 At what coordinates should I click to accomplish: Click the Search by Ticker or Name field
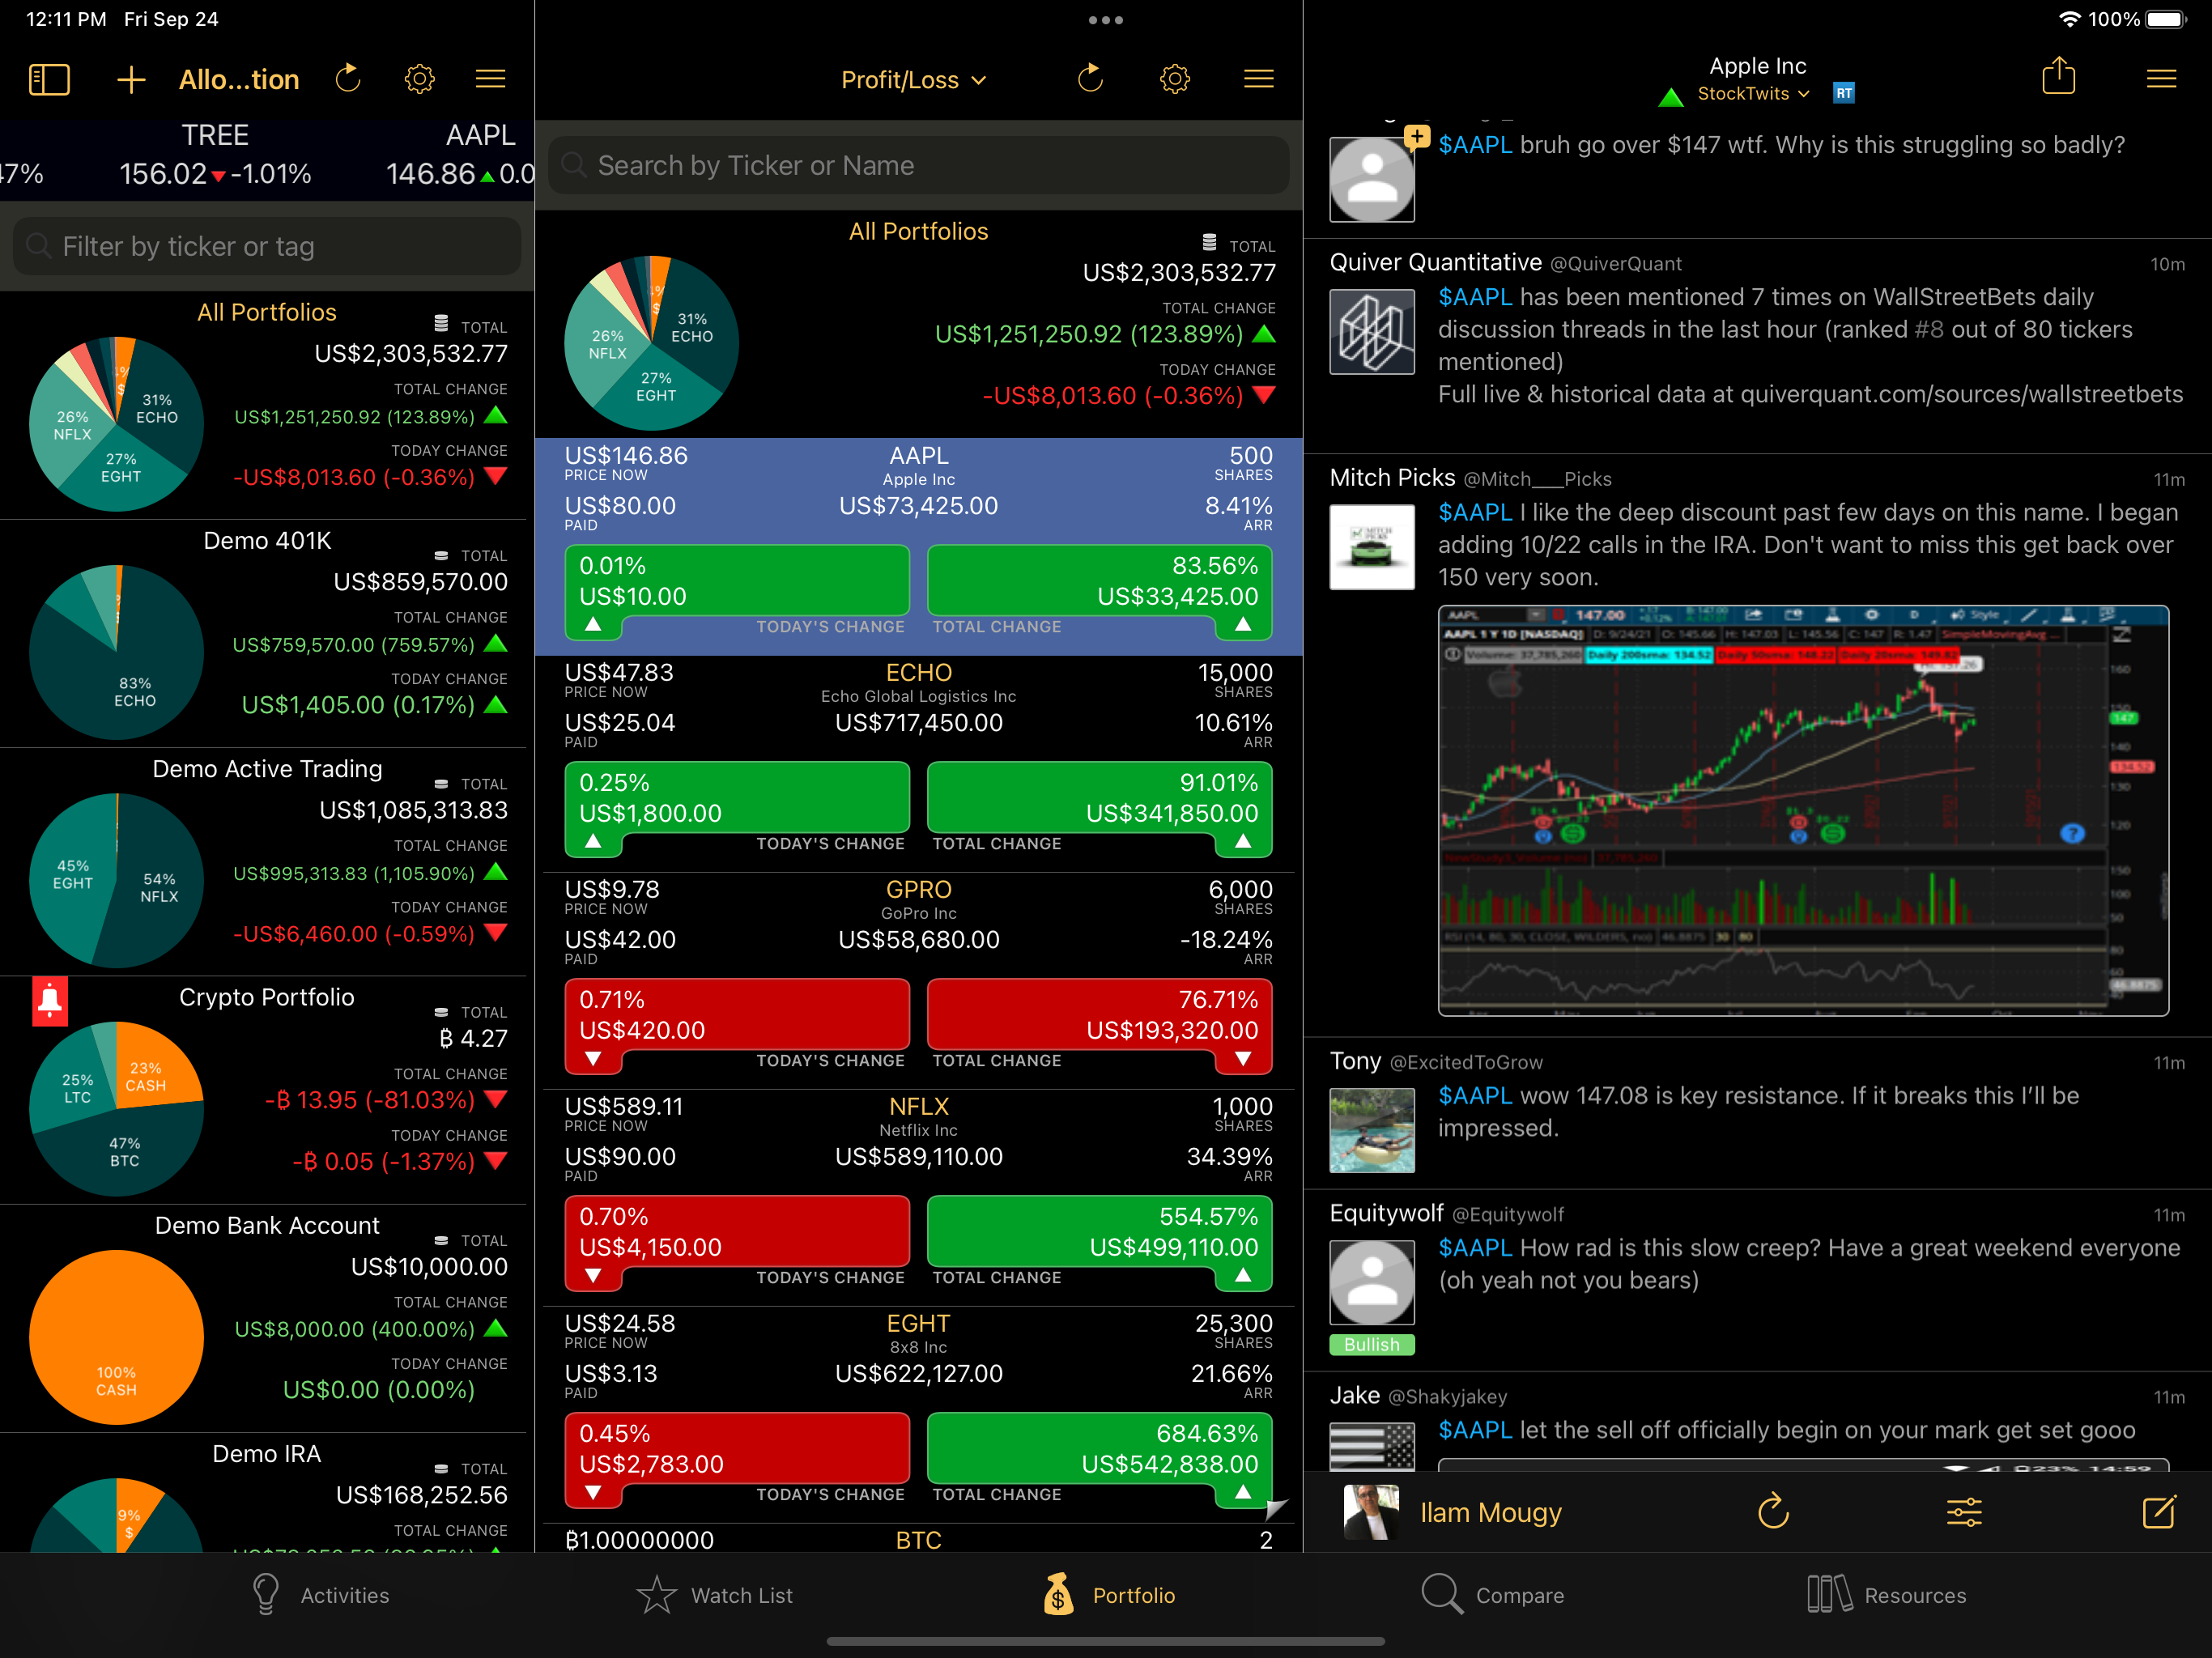918,165
